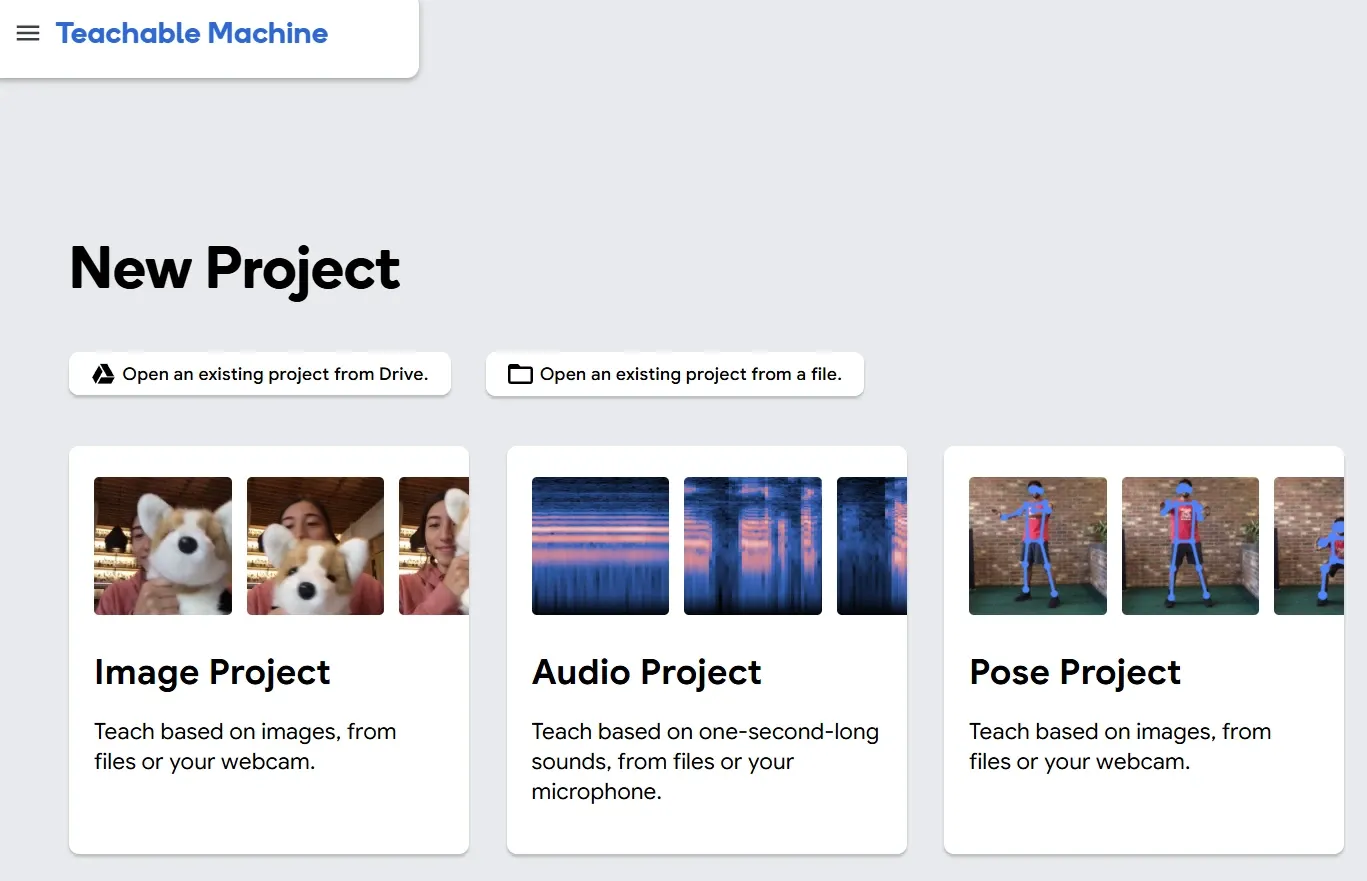
Task: Select second spectrogram with vertical streaks
Action: [x=753, y=546]
